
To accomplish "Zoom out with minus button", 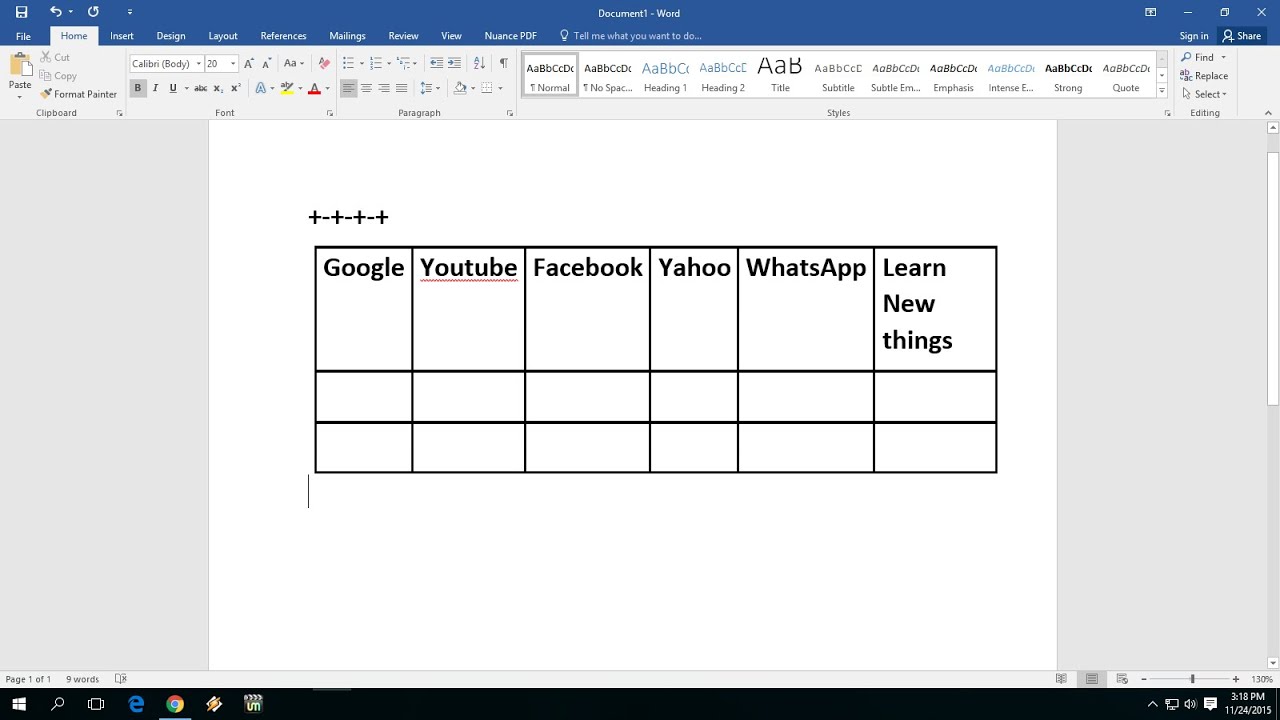I will click(x=1144, y=679).
